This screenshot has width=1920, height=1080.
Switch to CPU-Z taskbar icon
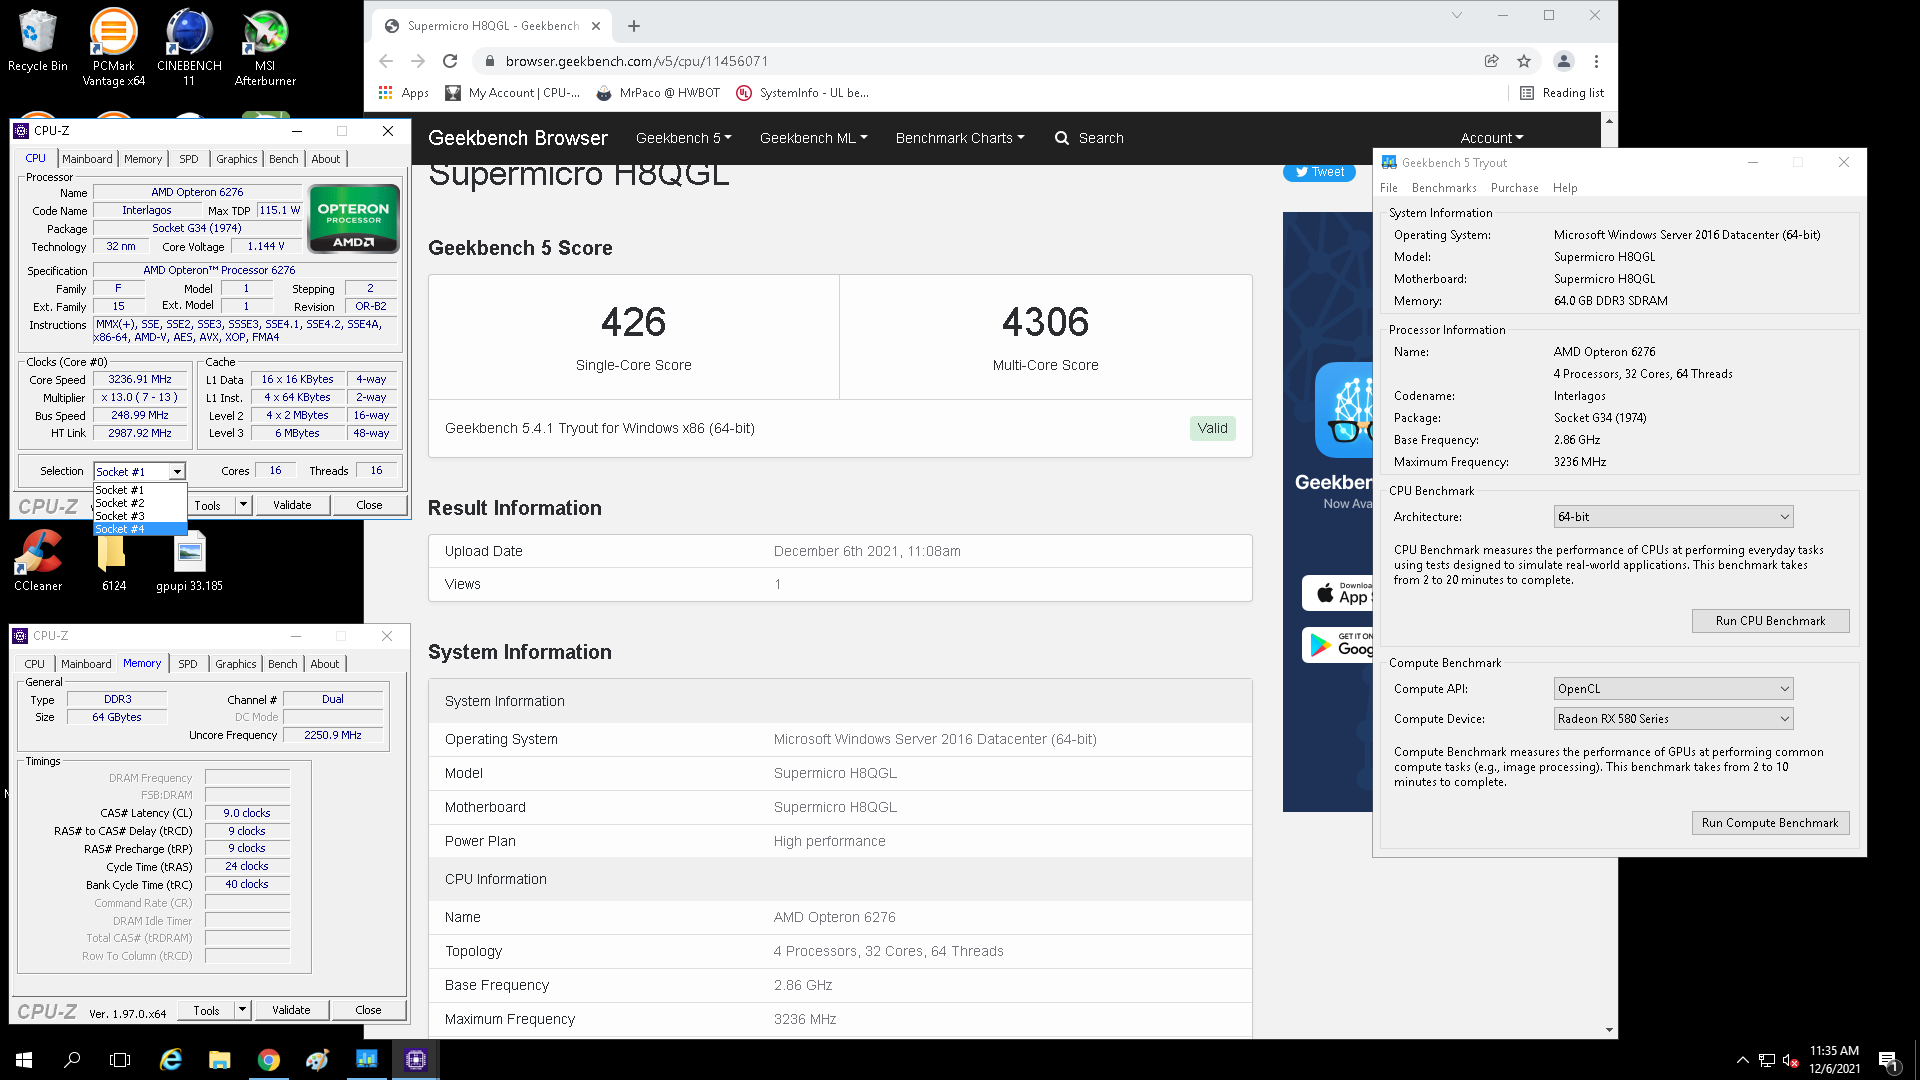coord(416,1060)
